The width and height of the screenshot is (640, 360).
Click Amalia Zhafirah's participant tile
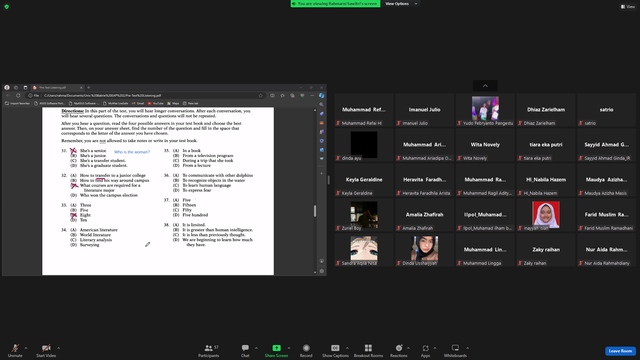point(424,215)
